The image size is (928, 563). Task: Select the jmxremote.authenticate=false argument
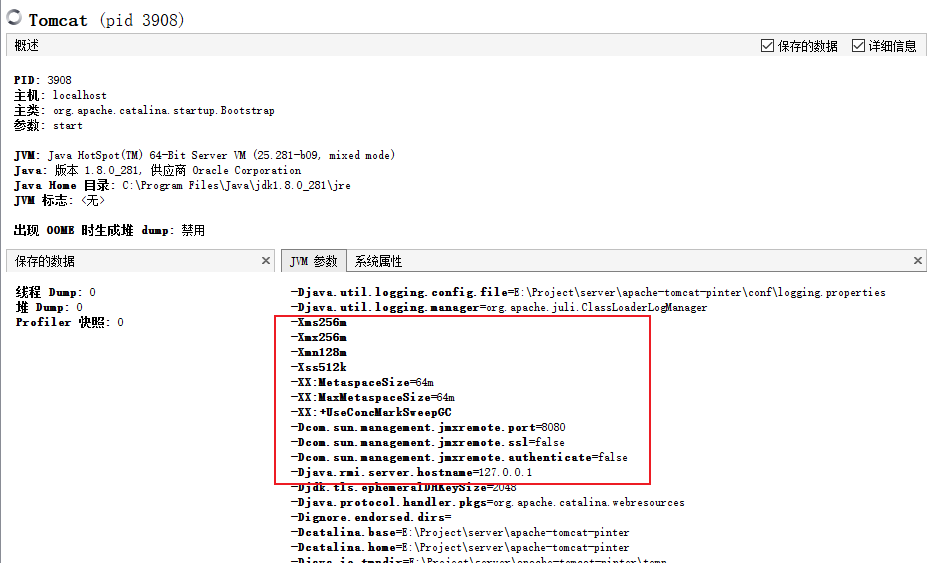[459, 457]
